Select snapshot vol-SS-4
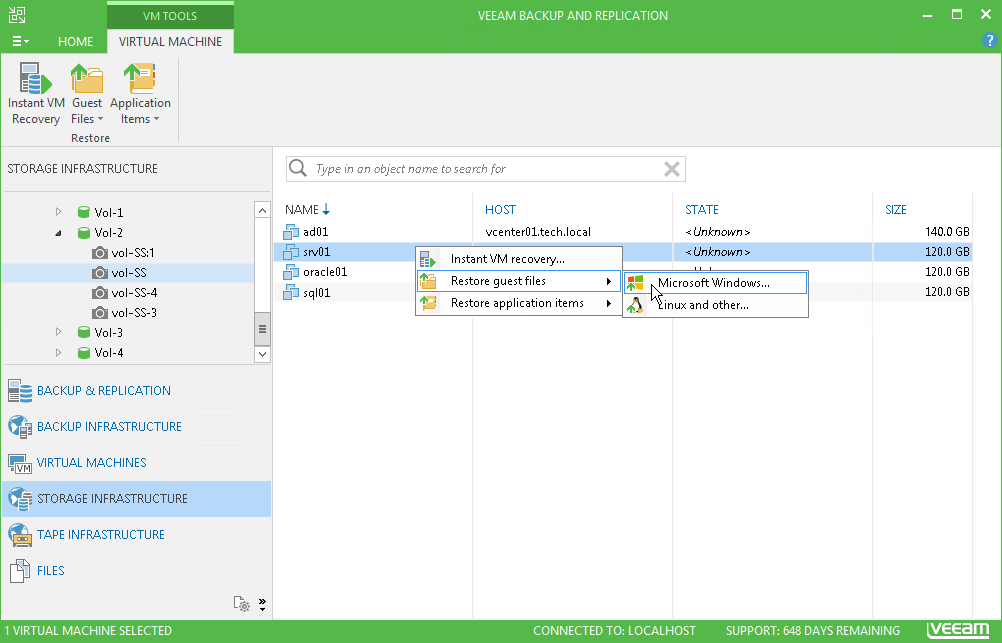Image resolution: width=1002 pixels, height=643 pixels. pyautogui.click(x=125, y=293)
